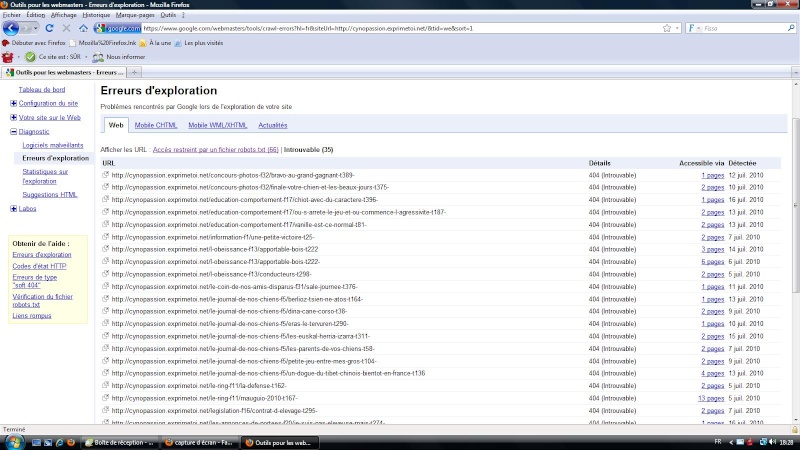Go to Home page icon

(83, 28)
